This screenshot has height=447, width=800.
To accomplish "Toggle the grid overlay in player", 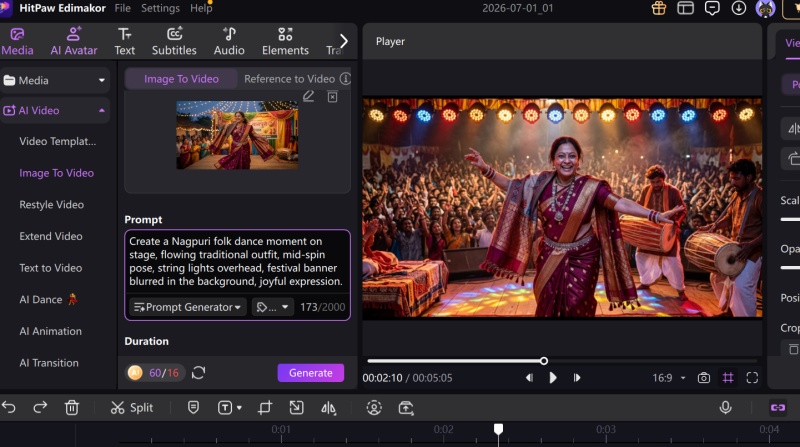I will coord(728,378).
